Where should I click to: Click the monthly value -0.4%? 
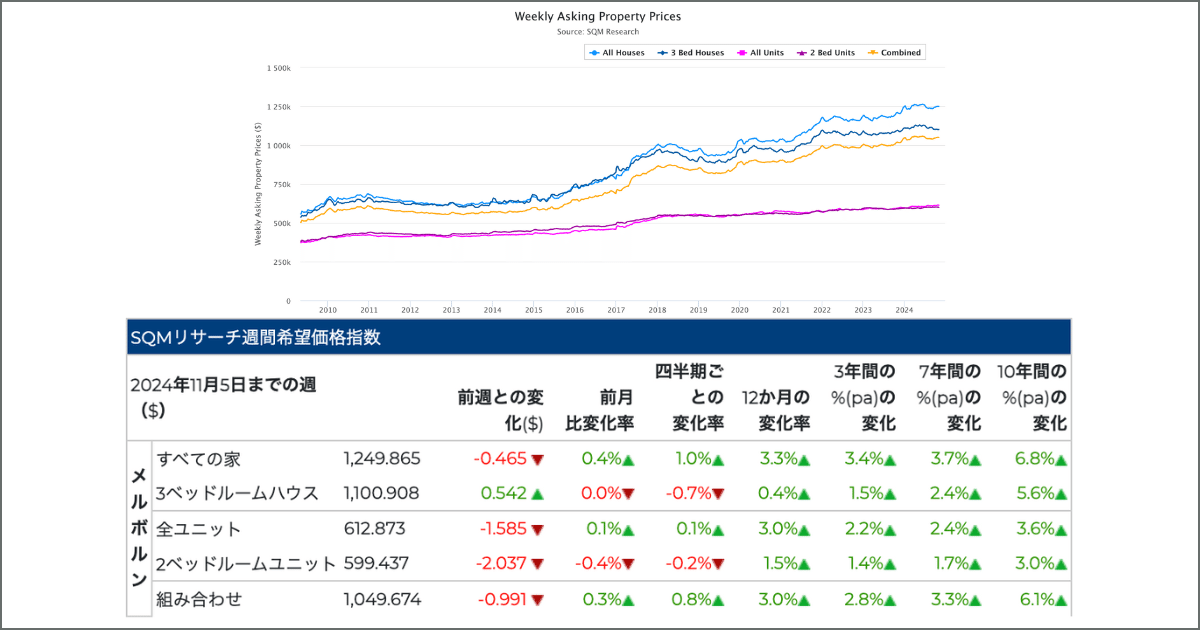pos(598,564)
